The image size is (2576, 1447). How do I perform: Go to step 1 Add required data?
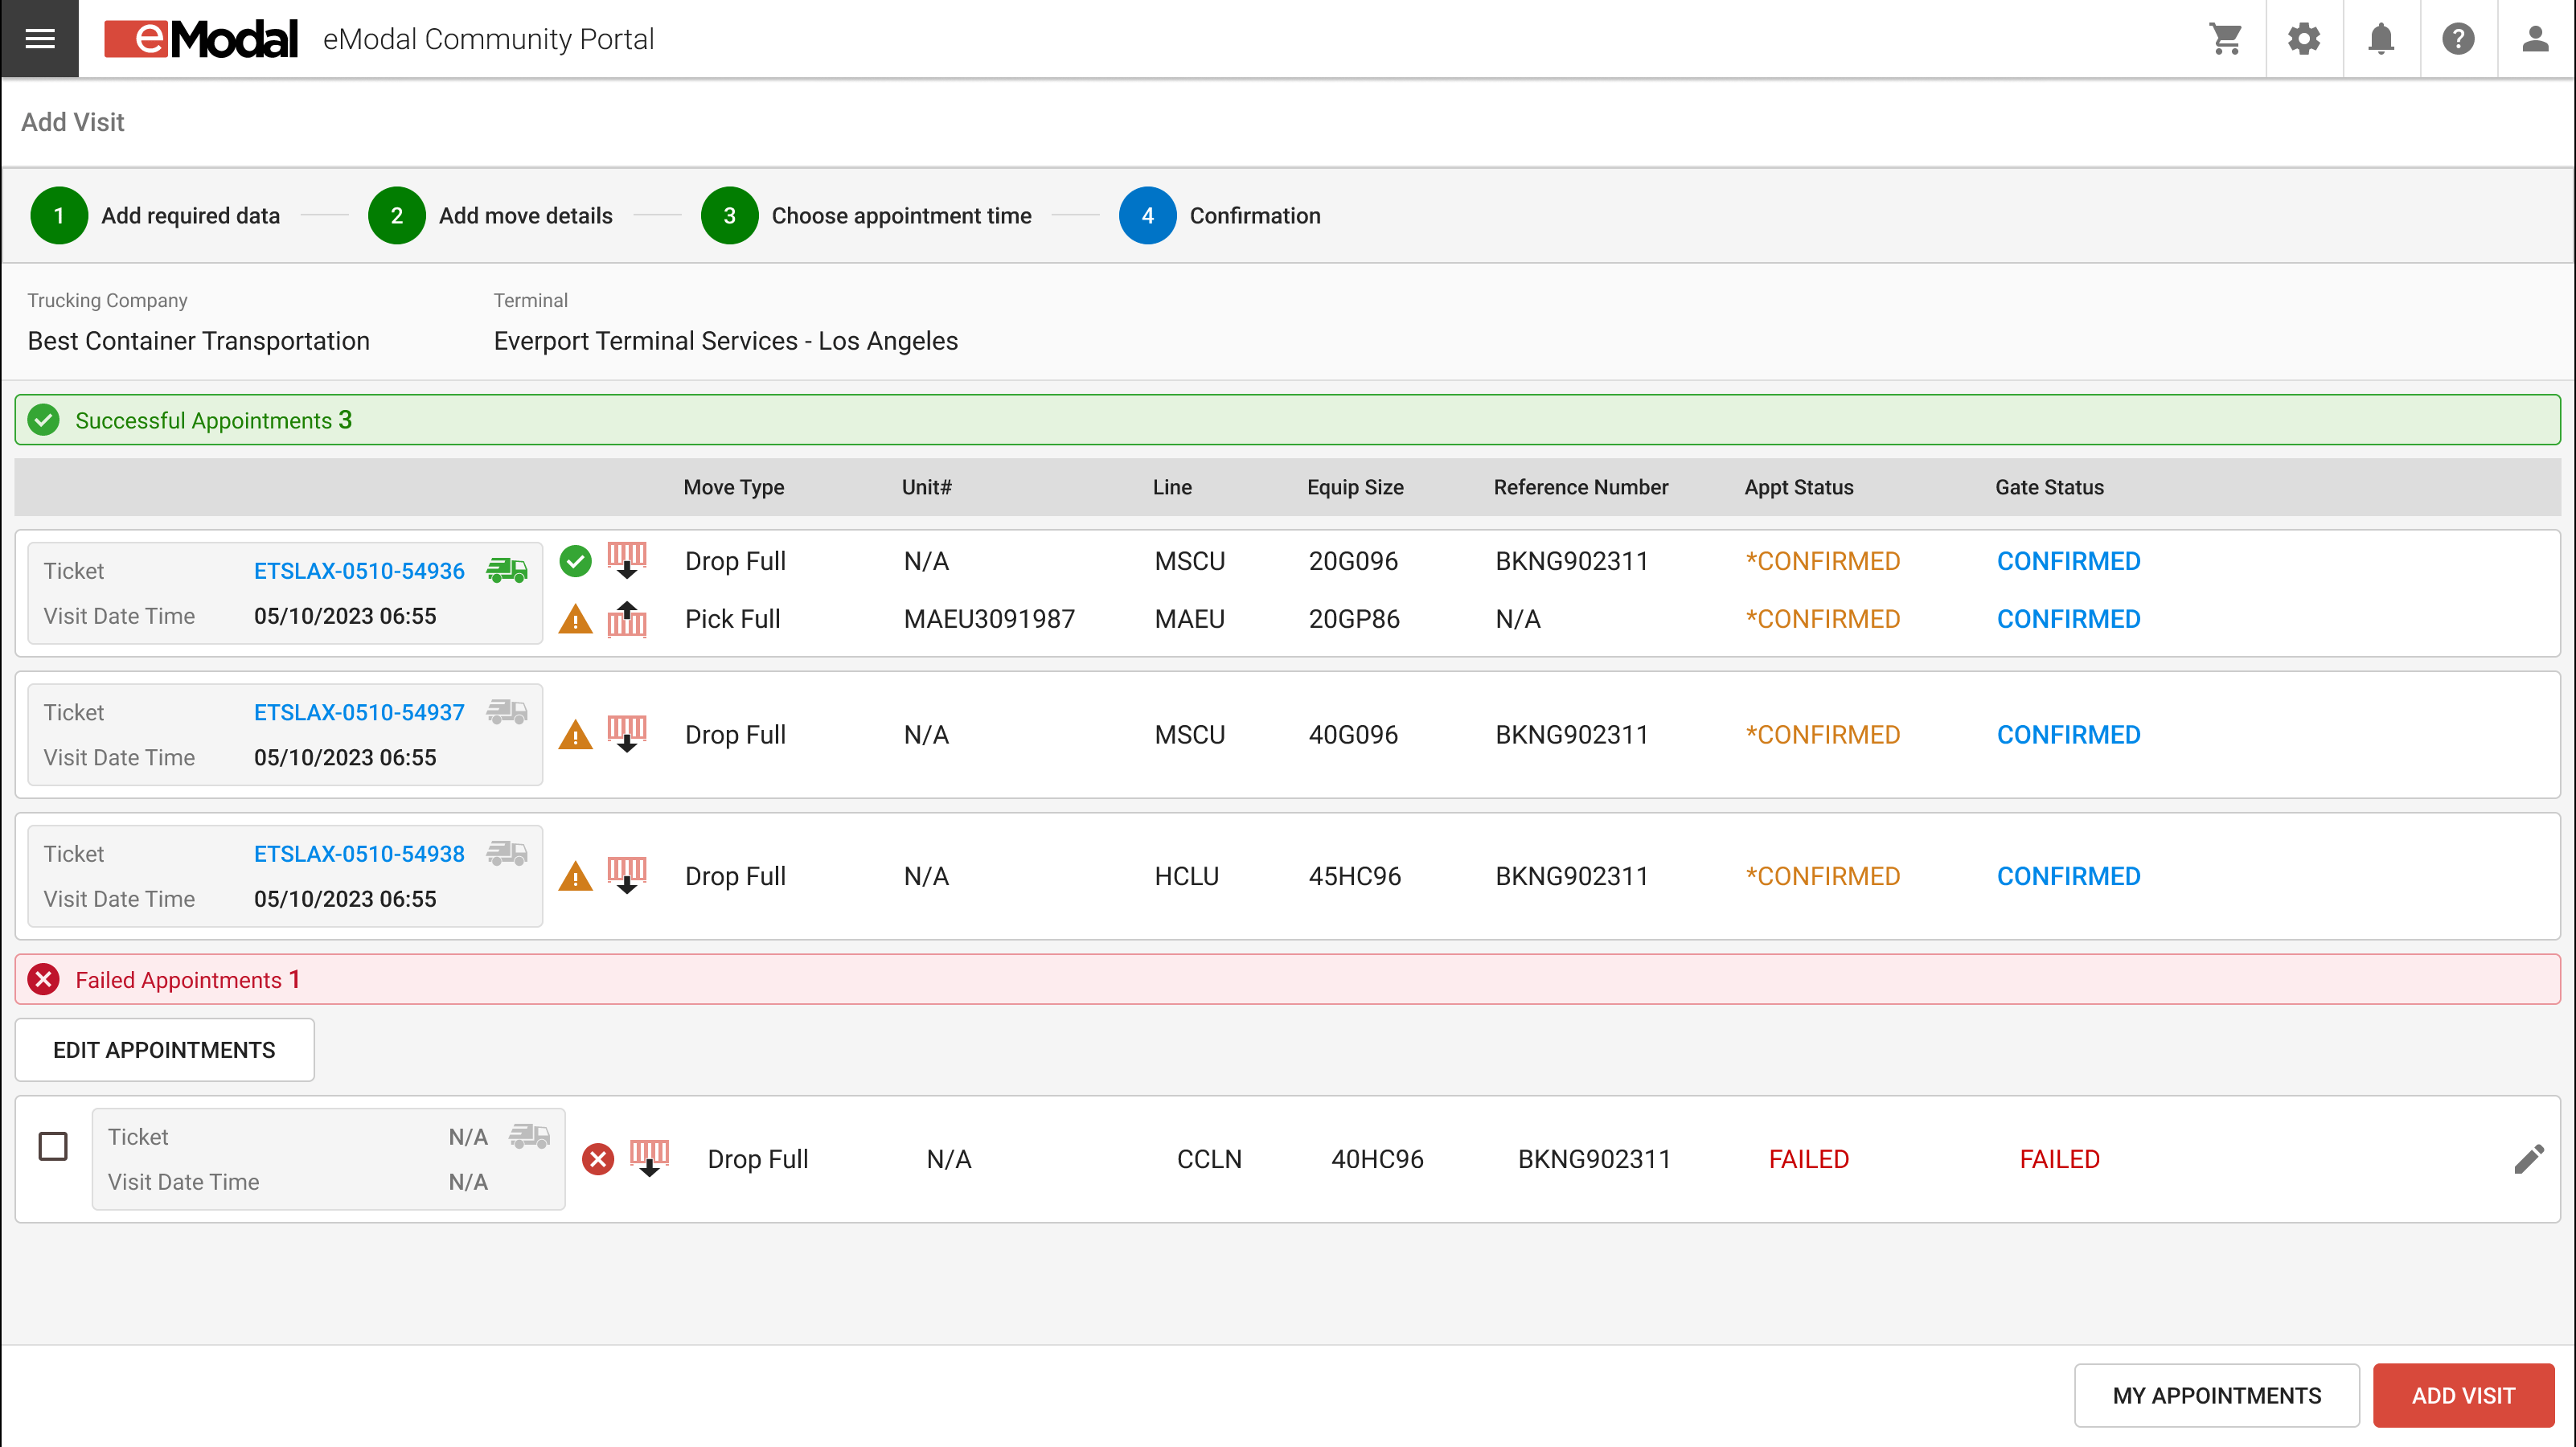(x=155, y=215)
